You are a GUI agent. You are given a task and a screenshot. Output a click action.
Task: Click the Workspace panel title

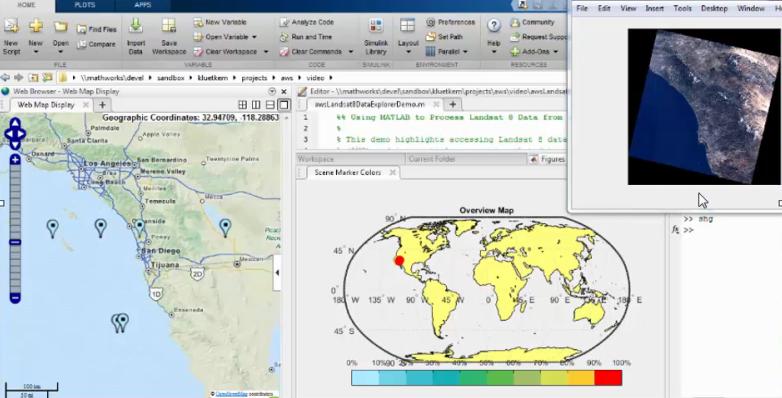pyautogui.click(x=316, y=159)
